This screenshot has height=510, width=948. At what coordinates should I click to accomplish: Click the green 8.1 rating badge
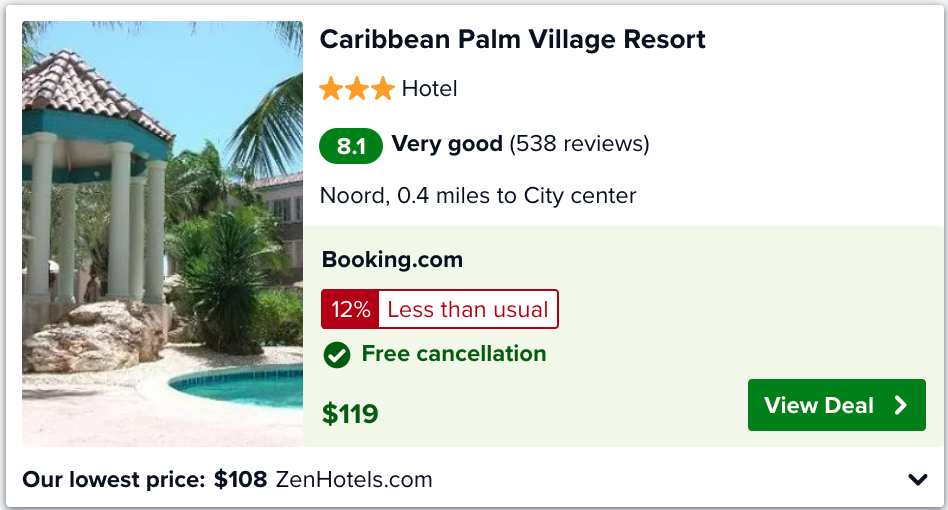tap(351, 146)
